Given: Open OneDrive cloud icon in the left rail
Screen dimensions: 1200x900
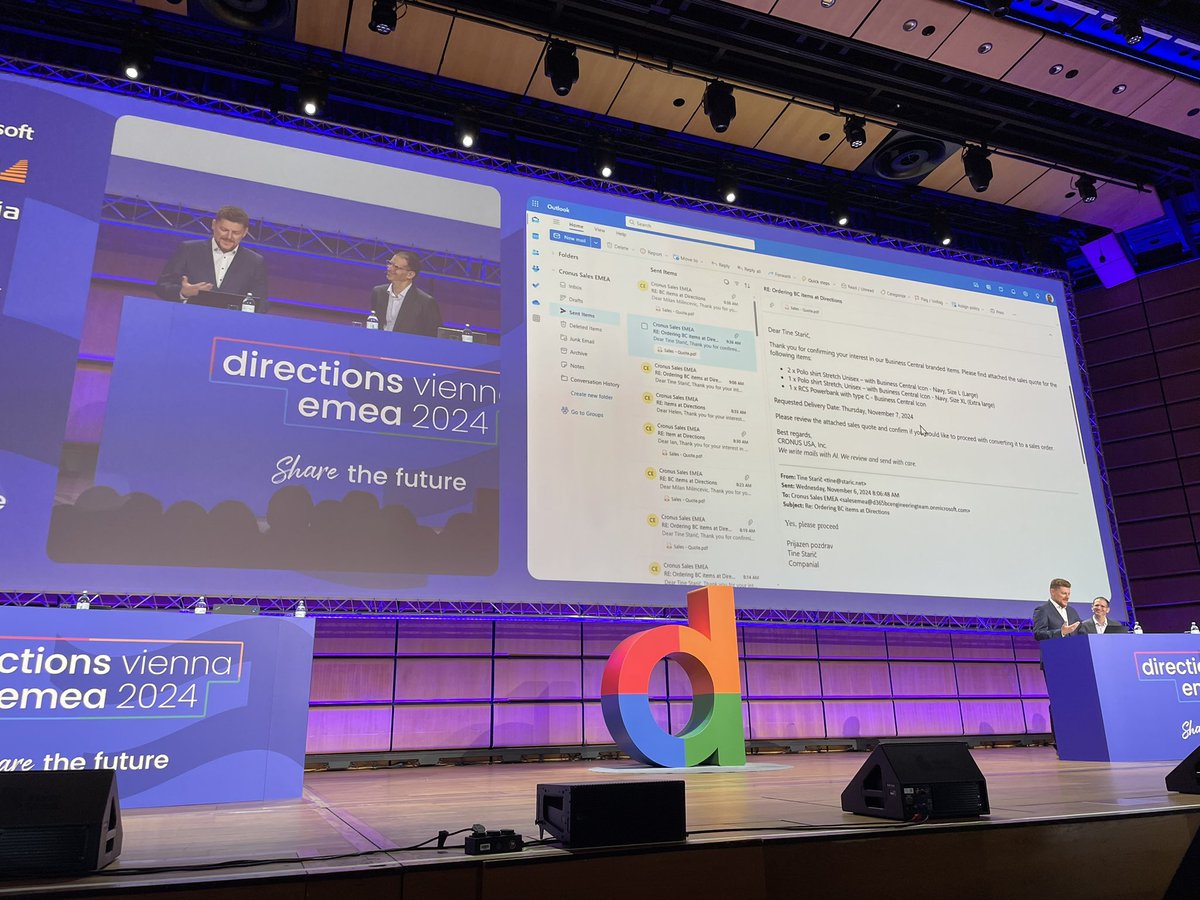Looking at the screenshot, I should pos(536,303).
